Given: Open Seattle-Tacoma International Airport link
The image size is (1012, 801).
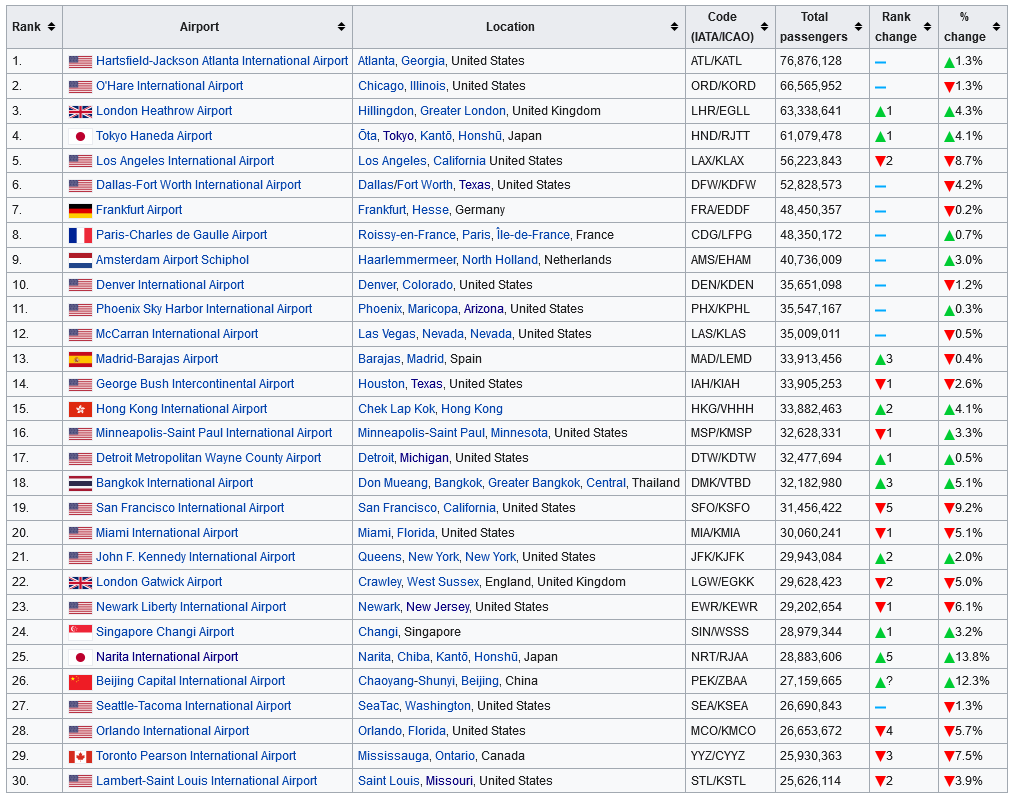Looking at the screenshot, I should pyautogui.click(x=194, y=705).
